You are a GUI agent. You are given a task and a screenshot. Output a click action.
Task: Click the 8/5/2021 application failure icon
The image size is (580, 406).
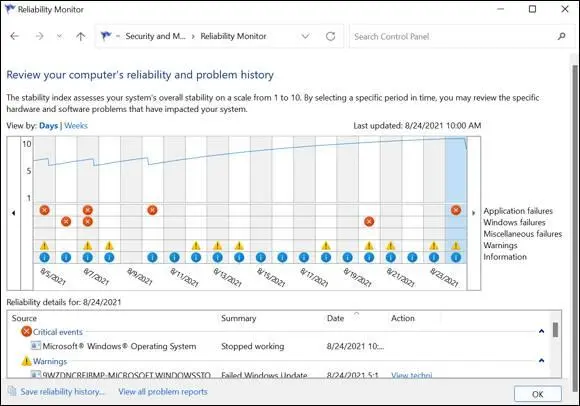(x=44, y=210)
